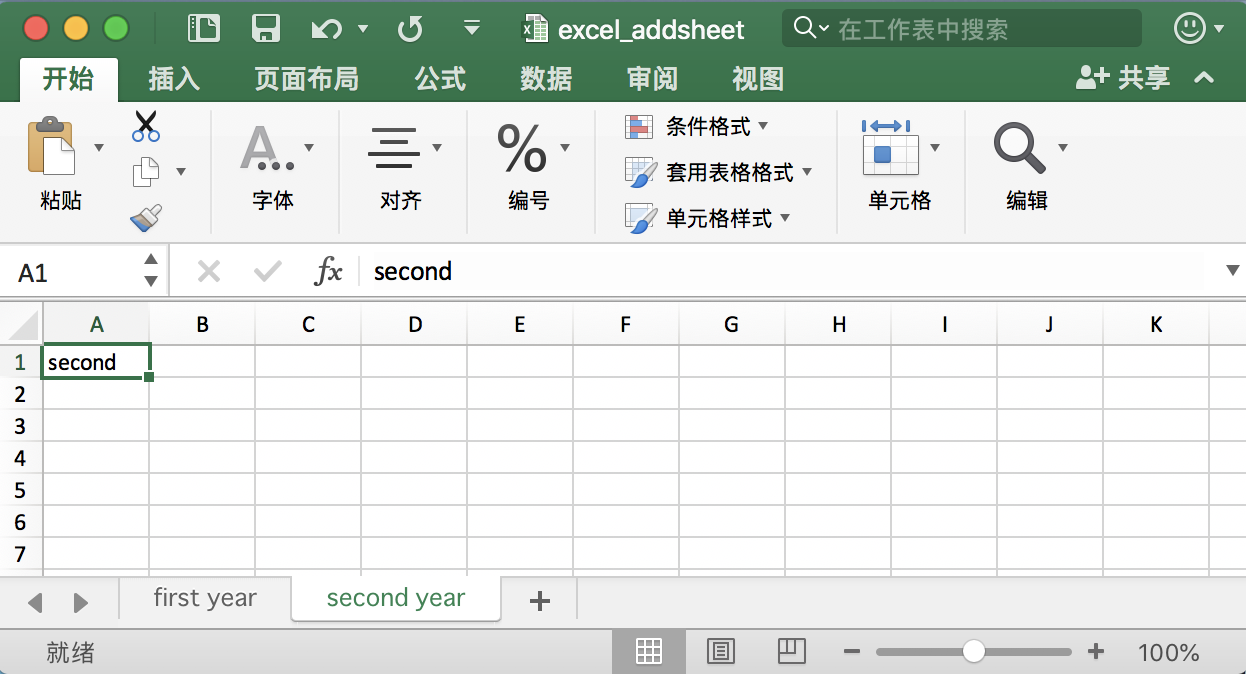The image size is (1246, 674).
Task: Add a new sheet with plus button
Action: pyautogui.click(x=540, y=600)
